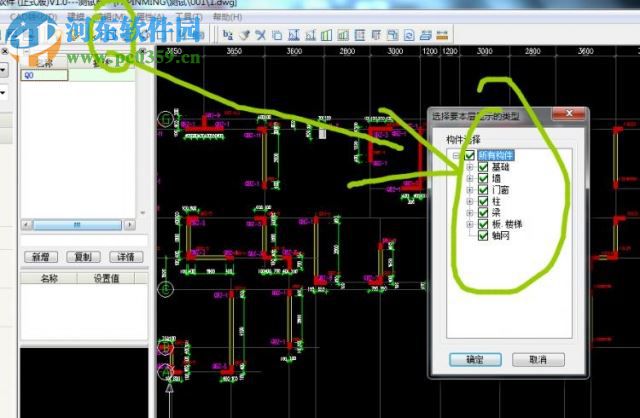Click the blue refresh arrows toolbar icon
The image size is (640, 418).
(409, 35)
